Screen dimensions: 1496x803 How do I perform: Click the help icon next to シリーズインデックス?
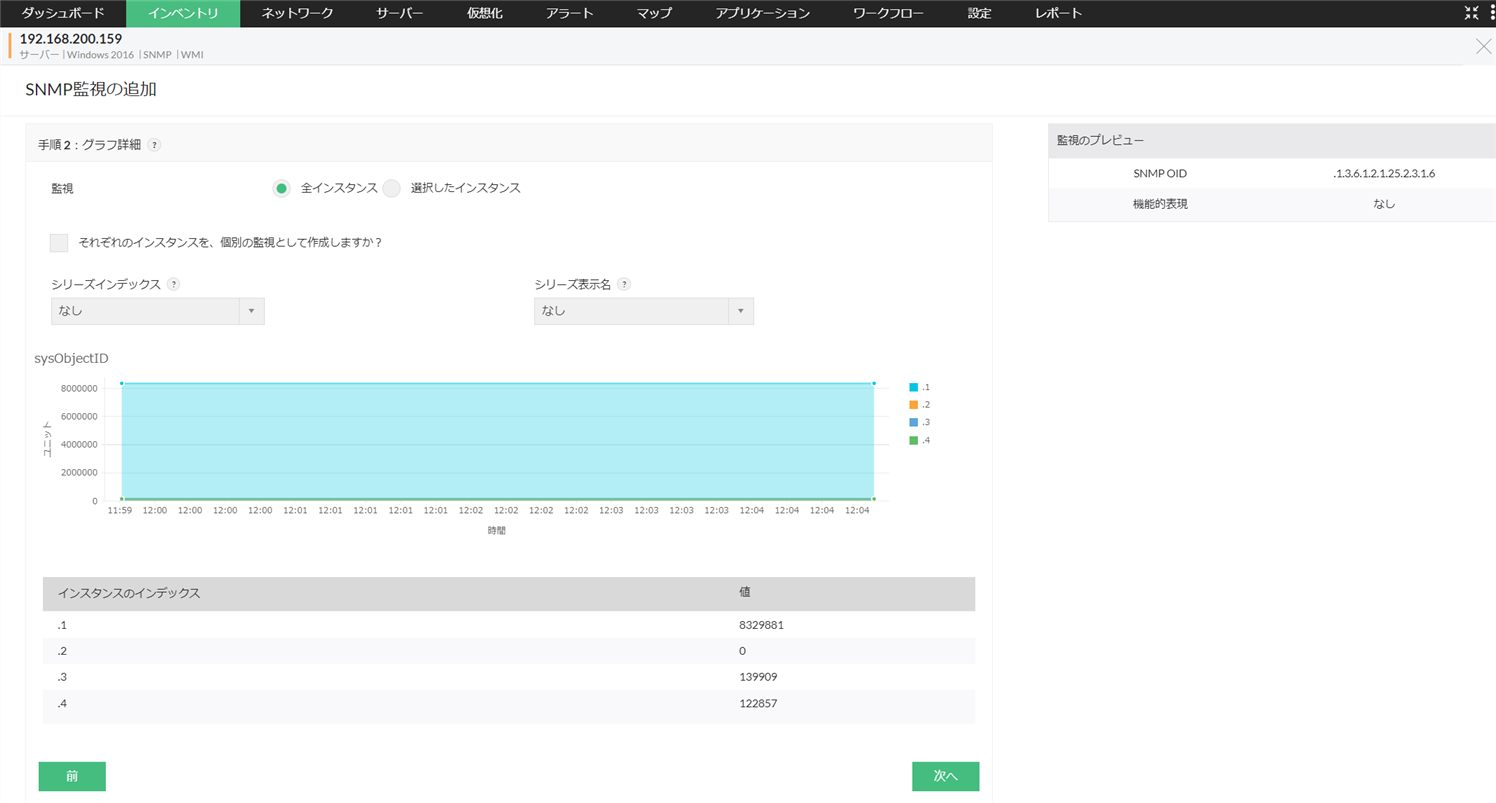[173, 284]
